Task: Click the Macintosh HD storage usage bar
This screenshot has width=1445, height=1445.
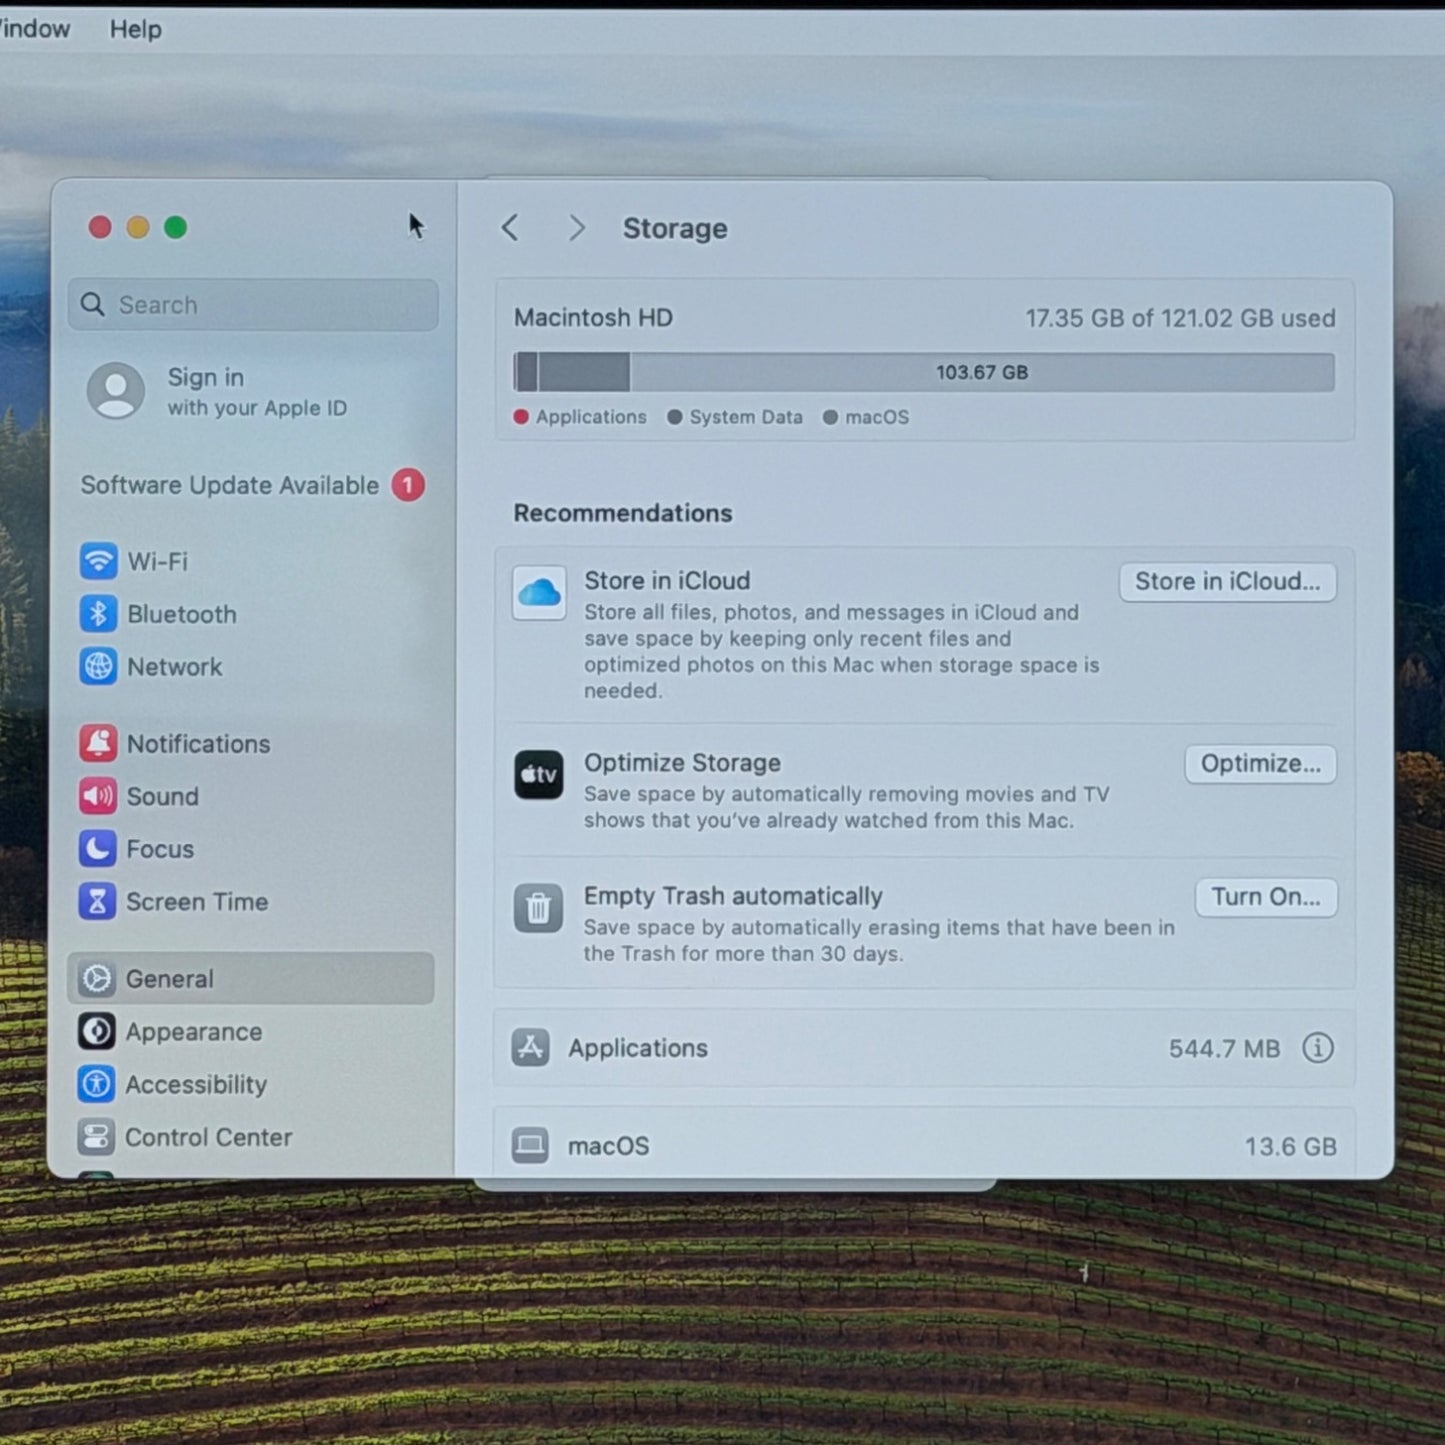Action: point(923,373)
